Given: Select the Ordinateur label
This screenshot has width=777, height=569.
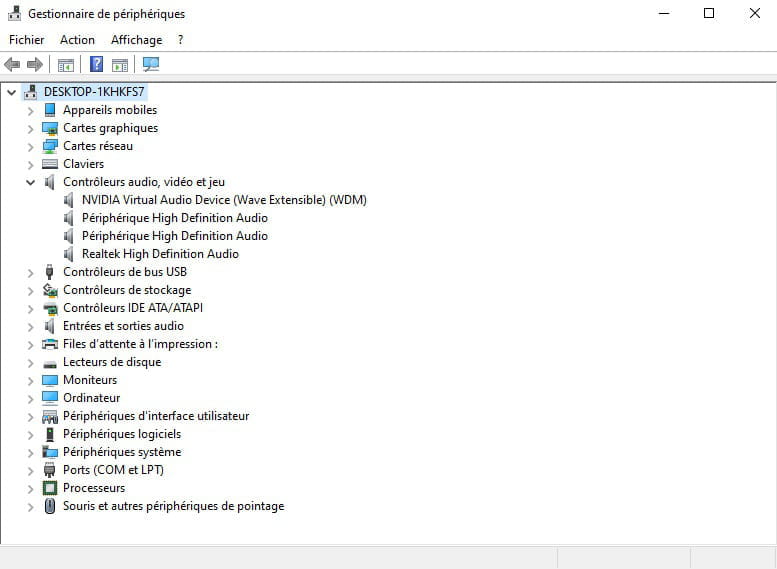Looking at the screenshot, I should (91, 398).
